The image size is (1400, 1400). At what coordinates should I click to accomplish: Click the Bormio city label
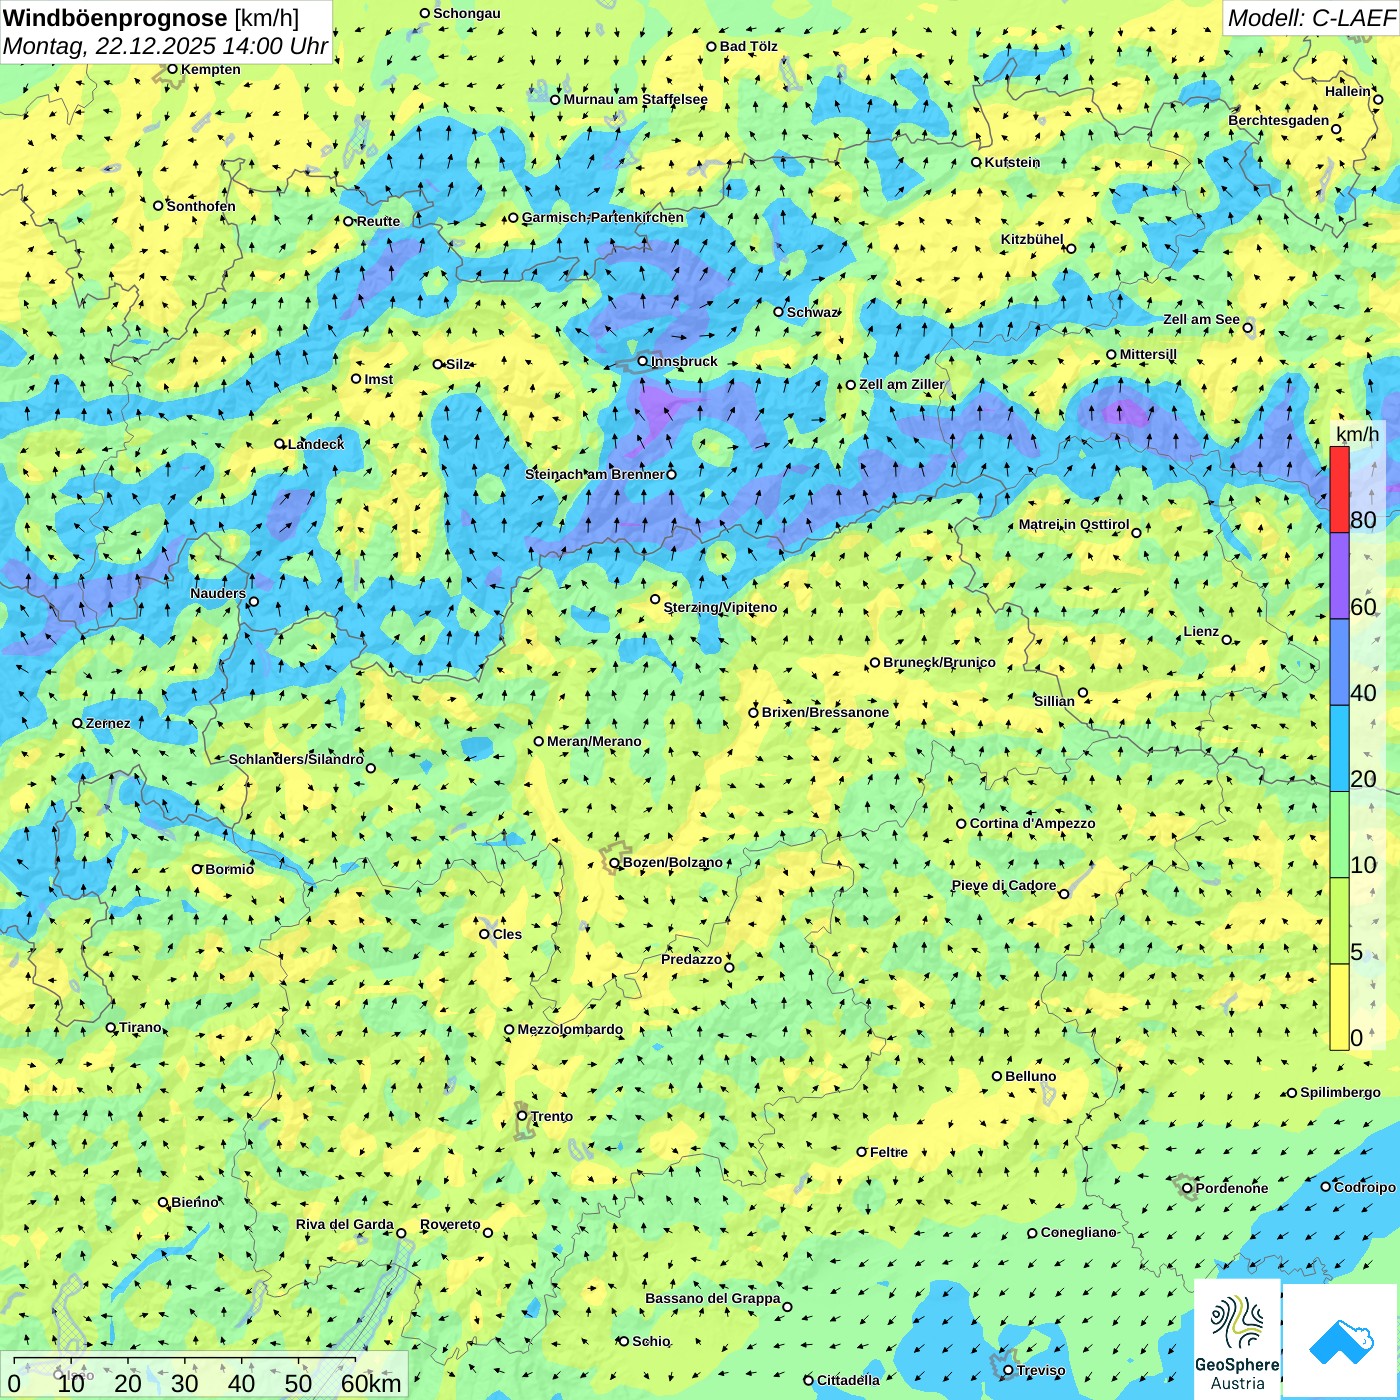pyautogui.click(x=229, y=869)
